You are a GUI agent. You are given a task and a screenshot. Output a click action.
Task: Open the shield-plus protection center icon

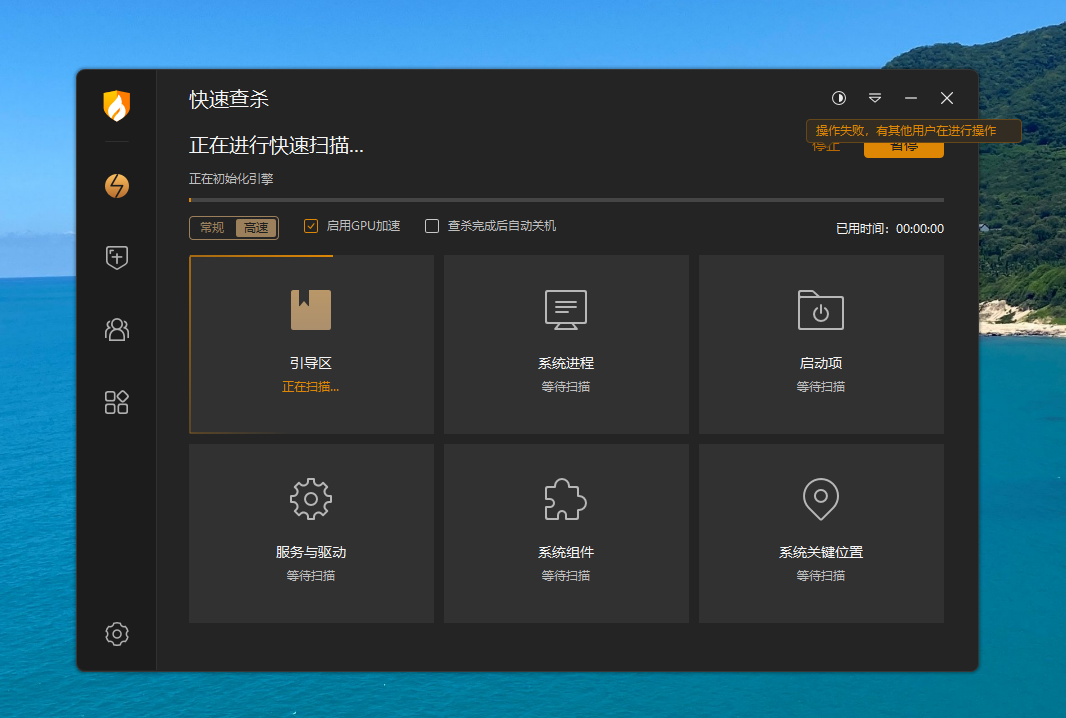[x=116, y=258]
